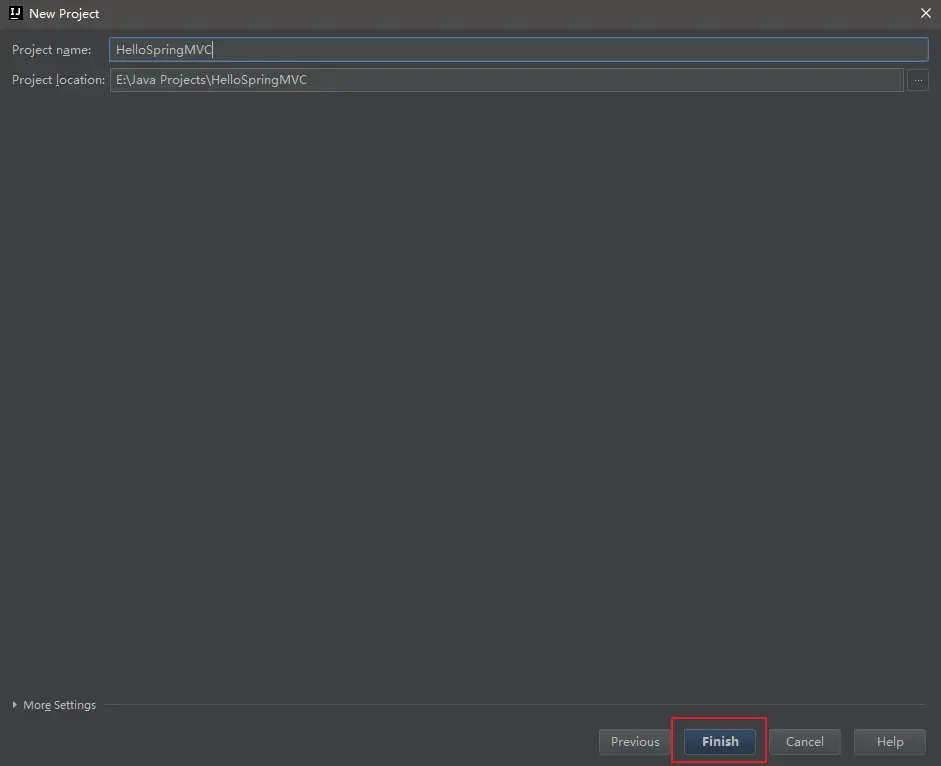Go back with the Previous button
Image resolution: width=941 pixels, height=766 pixels.
click(x=635, y=741)
